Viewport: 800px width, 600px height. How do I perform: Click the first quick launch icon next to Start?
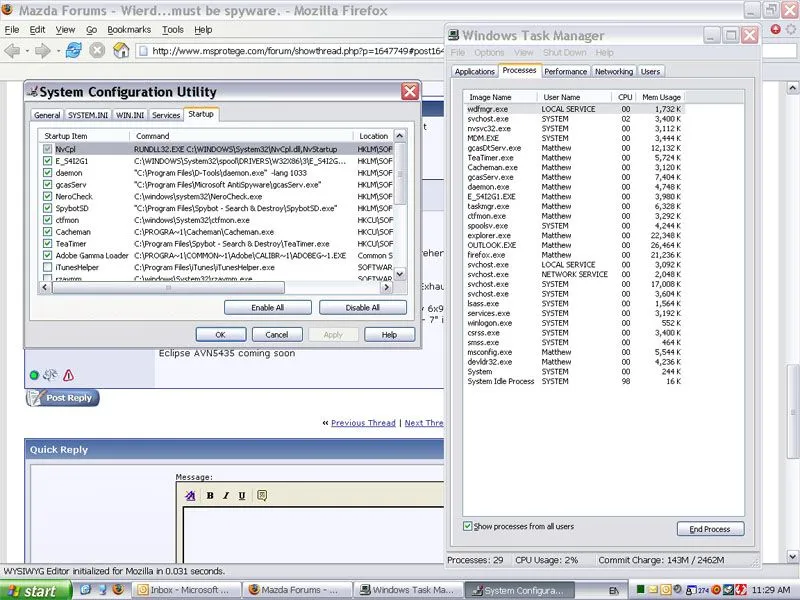click(x=85, y=589)
